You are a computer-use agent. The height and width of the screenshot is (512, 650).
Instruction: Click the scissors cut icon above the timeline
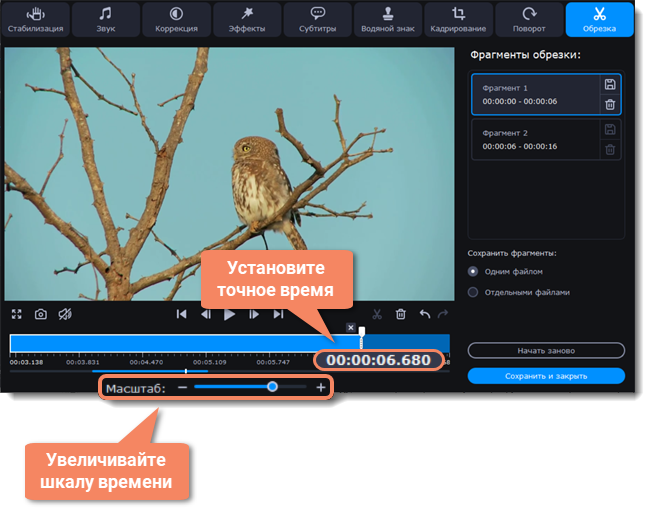coord(377,314)
